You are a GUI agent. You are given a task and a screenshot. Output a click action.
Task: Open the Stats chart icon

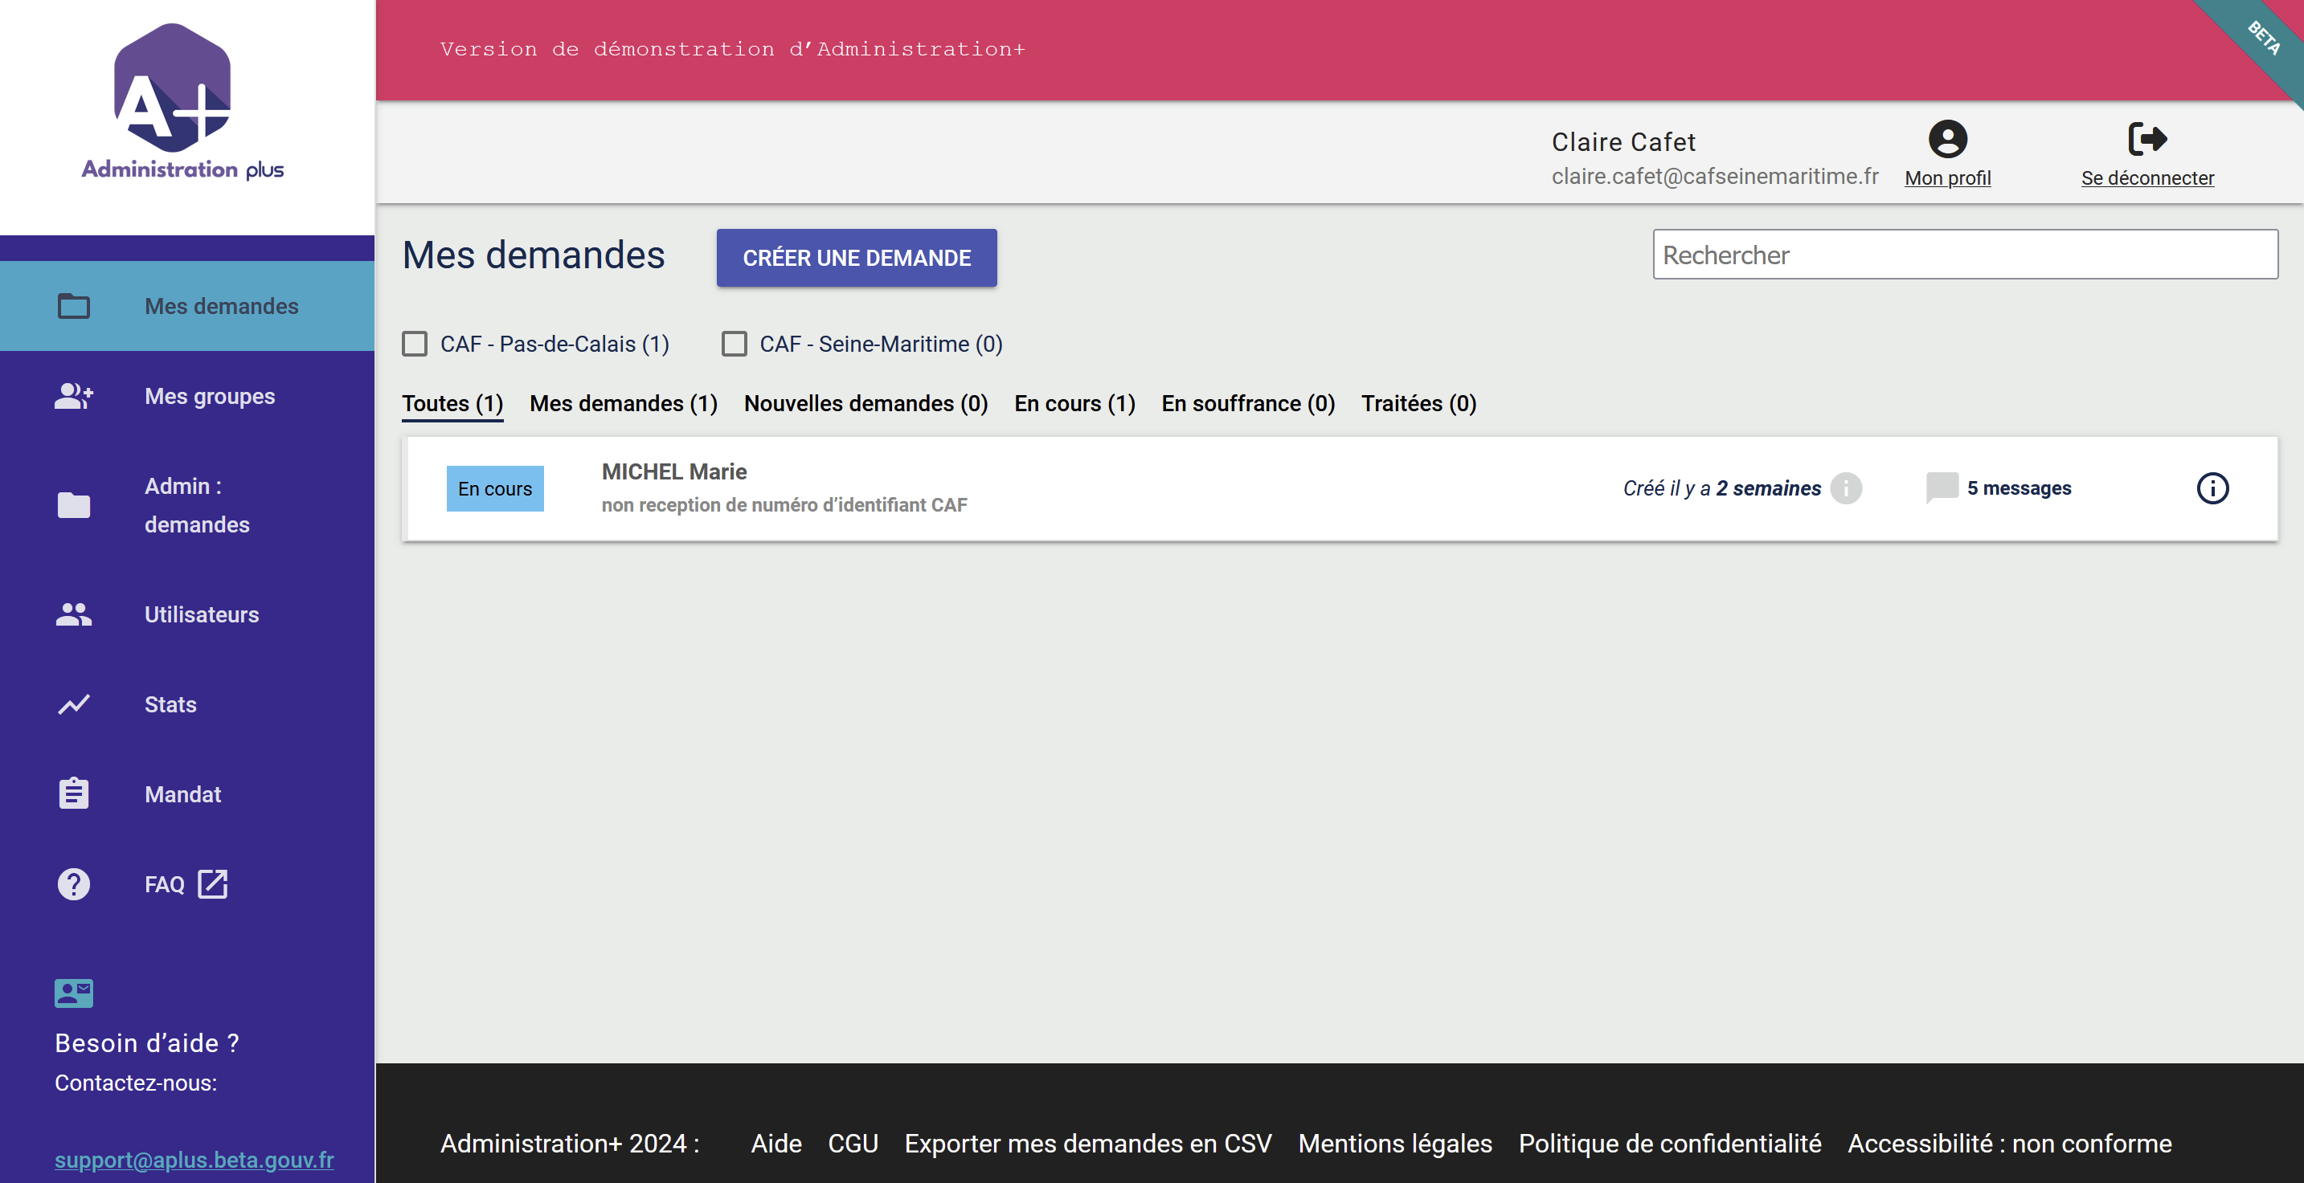coord(74,704)
